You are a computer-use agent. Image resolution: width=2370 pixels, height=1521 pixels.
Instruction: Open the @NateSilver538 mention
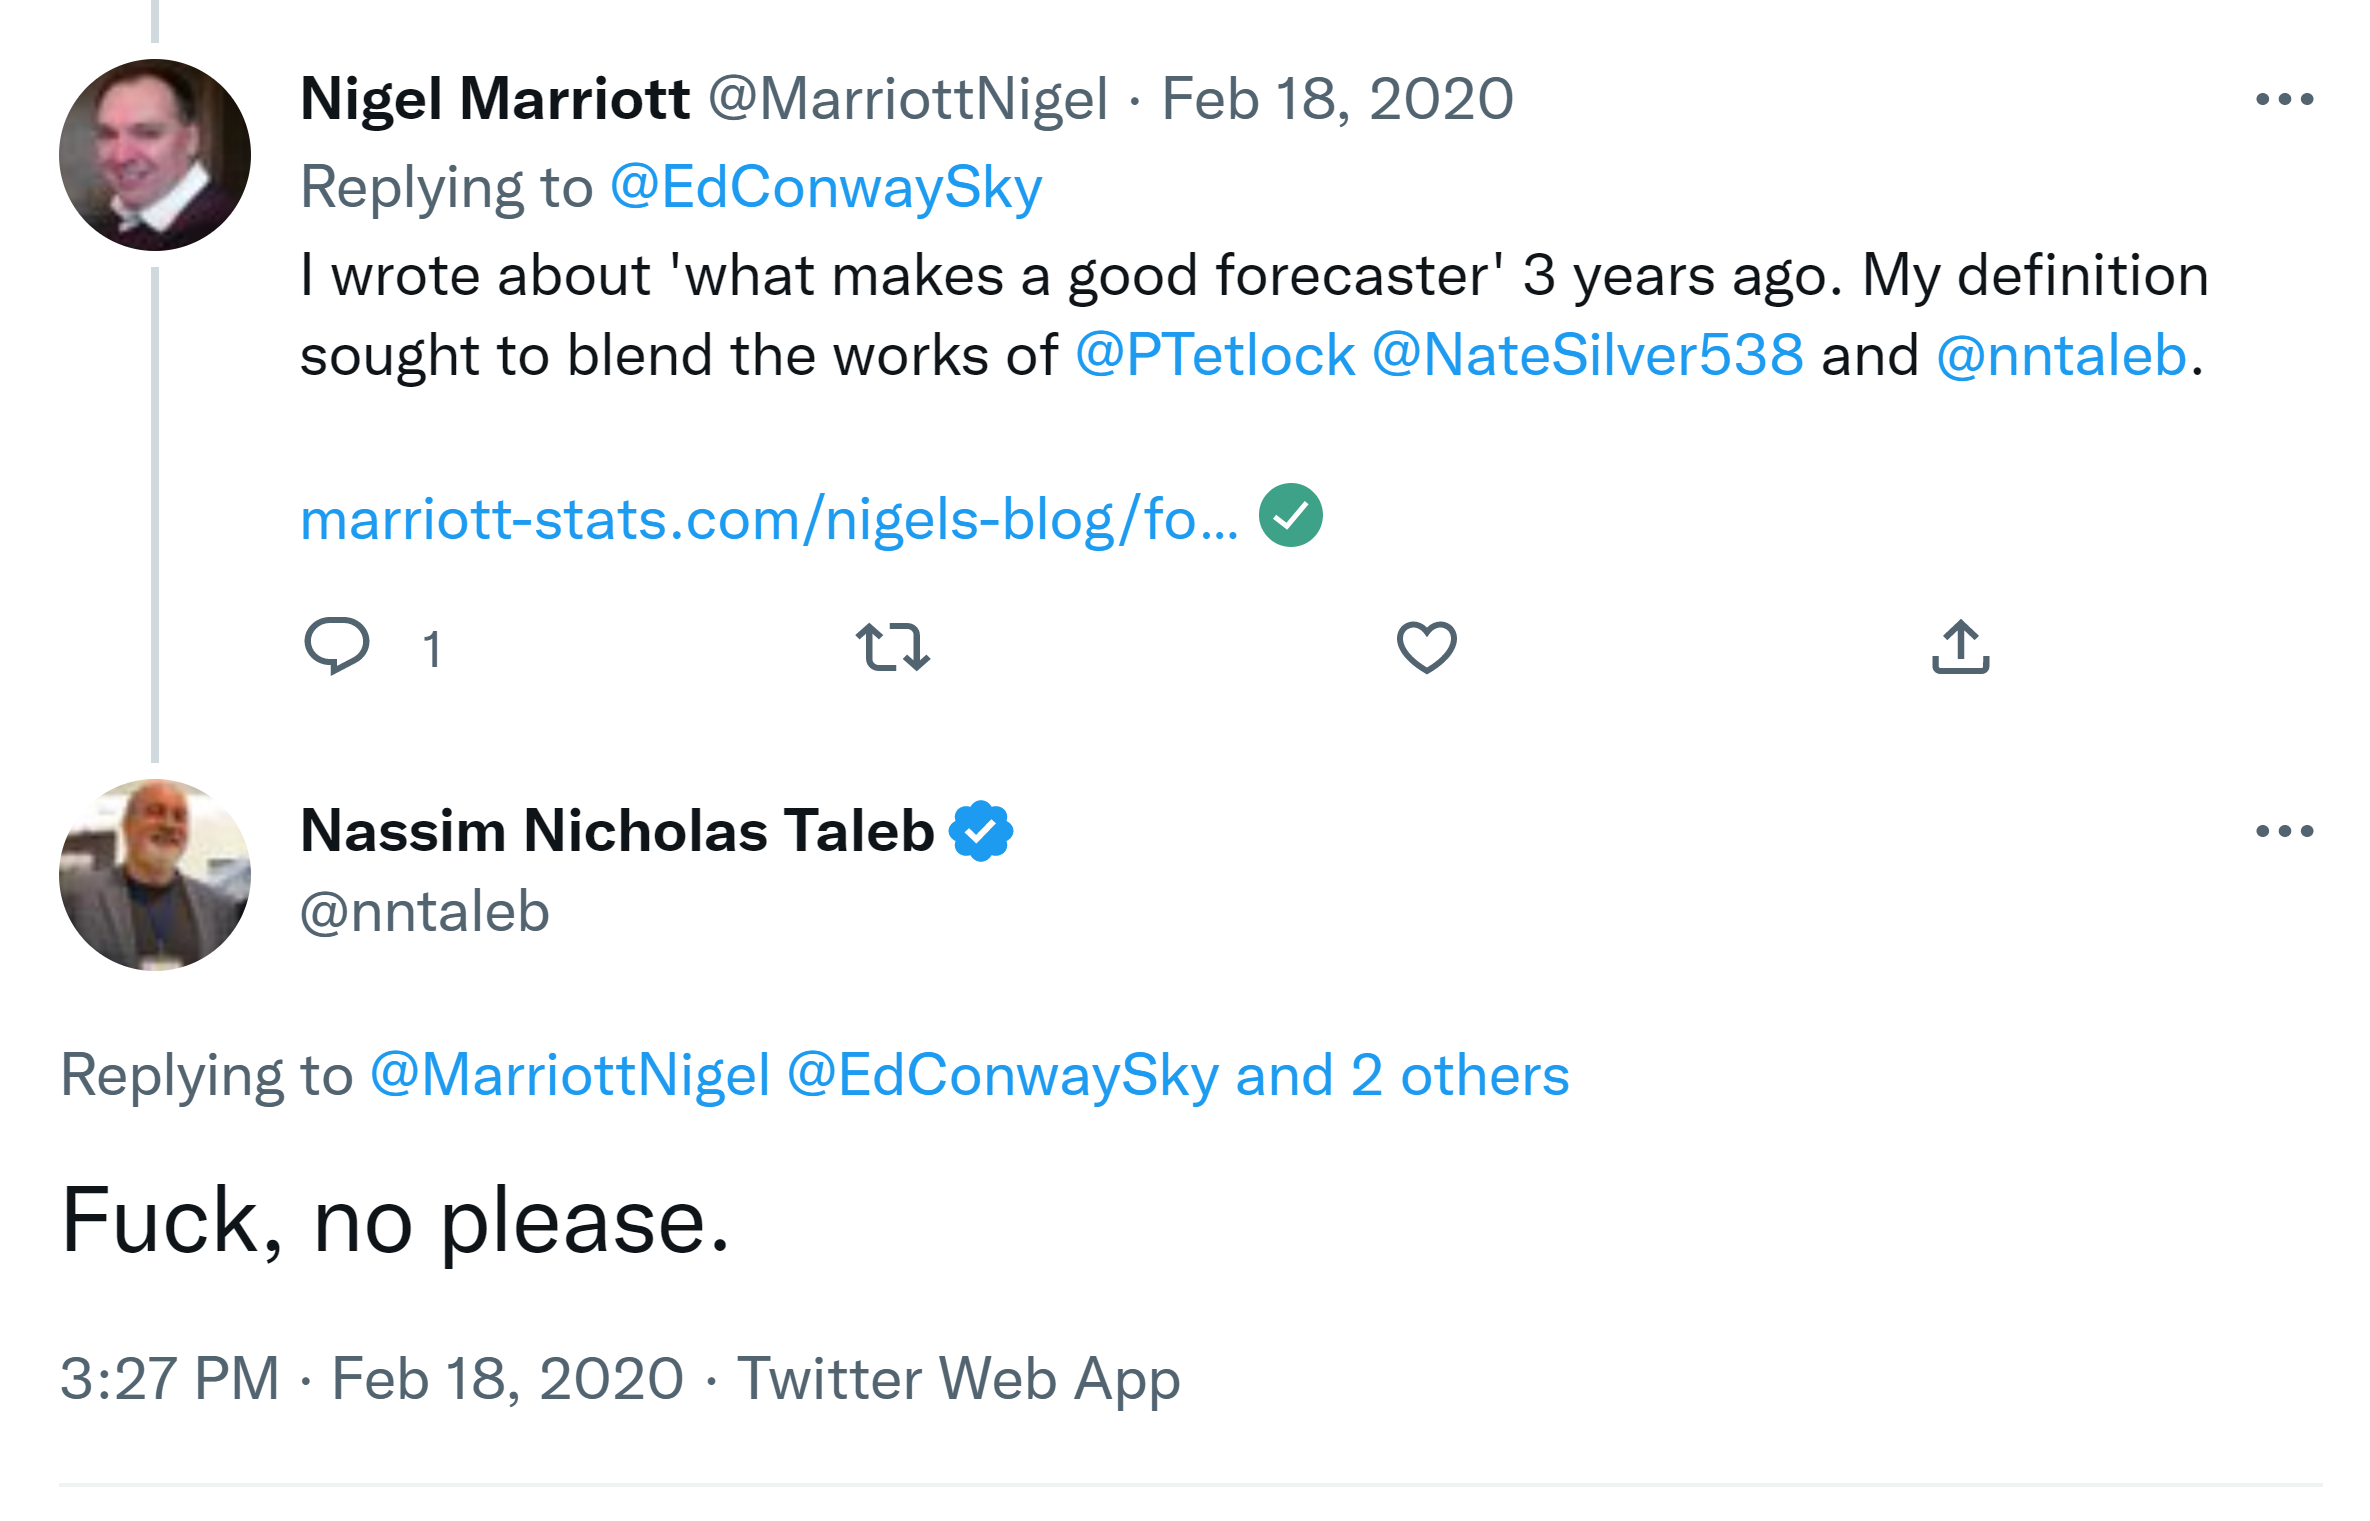coord(1588,355)
